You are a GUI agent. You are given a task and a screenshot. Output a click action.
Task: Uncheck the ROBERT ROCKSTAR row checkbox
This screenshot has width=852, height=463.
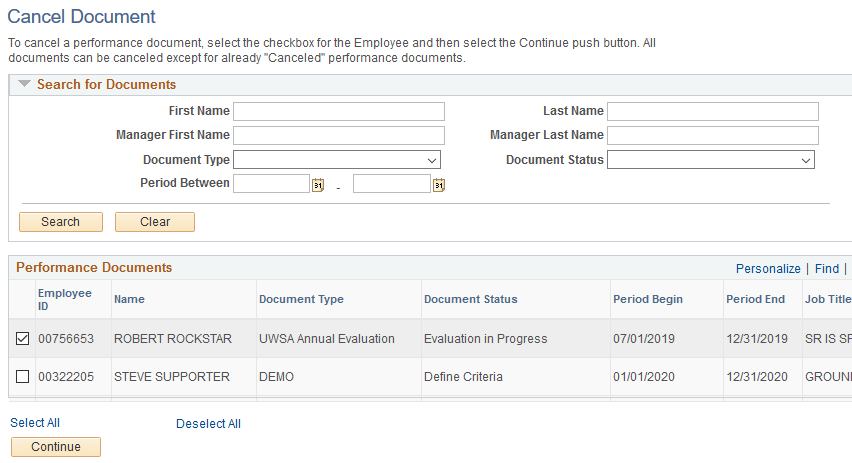pos(22,339)
